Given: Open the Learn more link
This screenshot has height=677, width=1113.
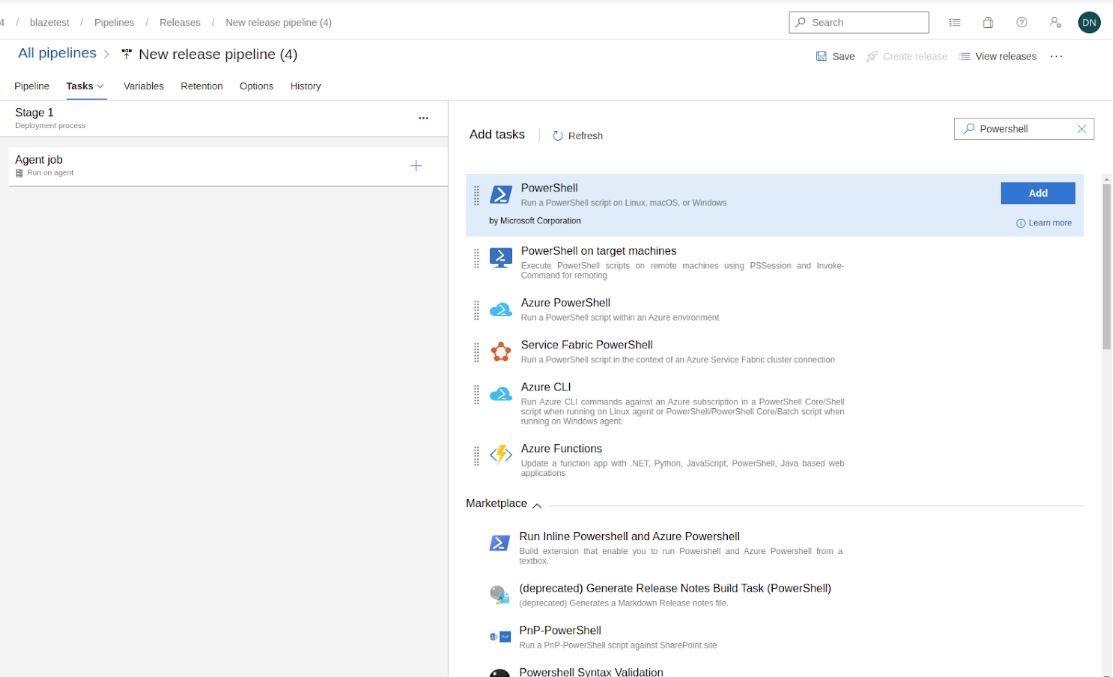Looking at the screenshot, I should 1050,223.
